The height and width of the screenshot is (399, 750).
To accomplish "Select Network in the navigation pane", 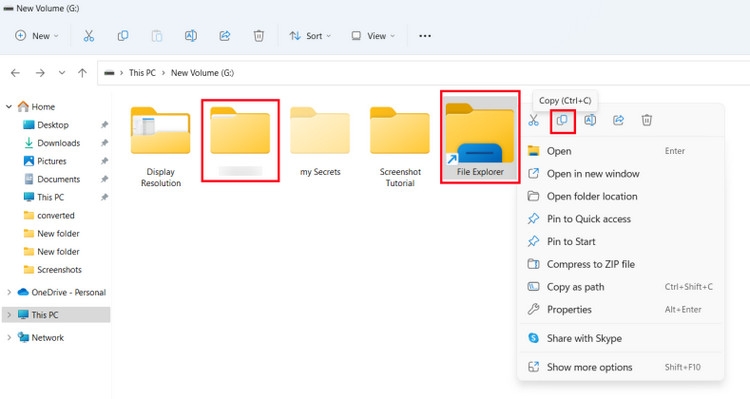I will [x=47, y=337].
